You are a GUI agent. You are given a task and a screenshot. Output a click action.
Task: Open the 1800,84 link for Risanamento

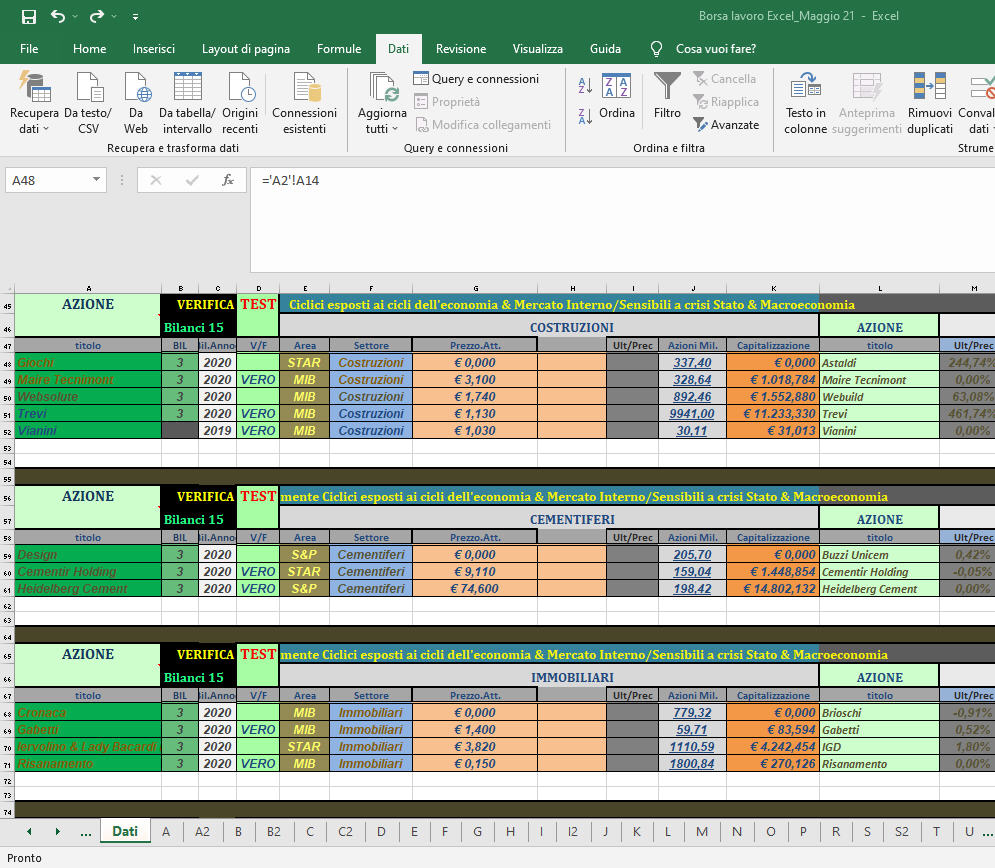[692, 764]
